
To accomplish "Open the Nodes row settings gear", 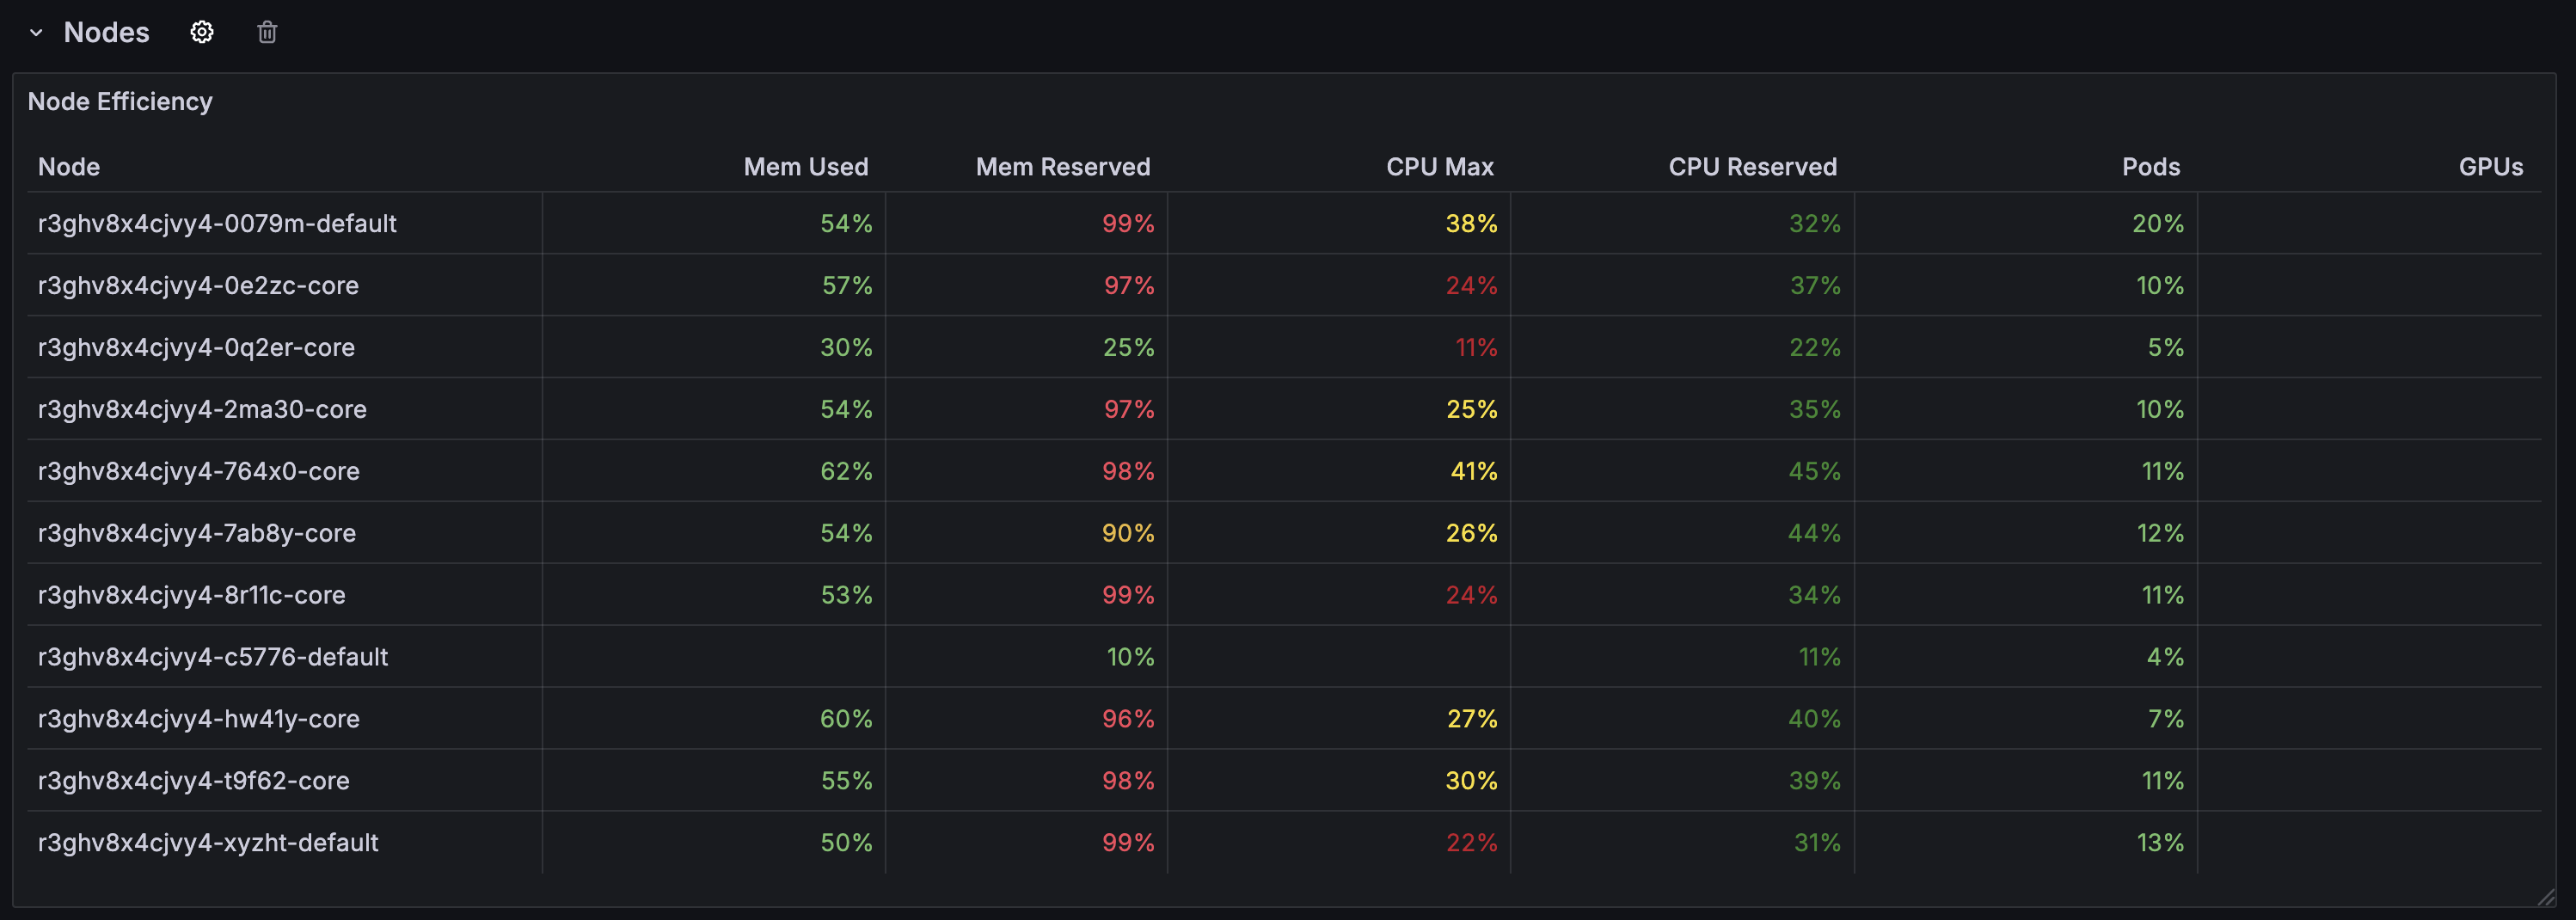I will tap(202, 32).
